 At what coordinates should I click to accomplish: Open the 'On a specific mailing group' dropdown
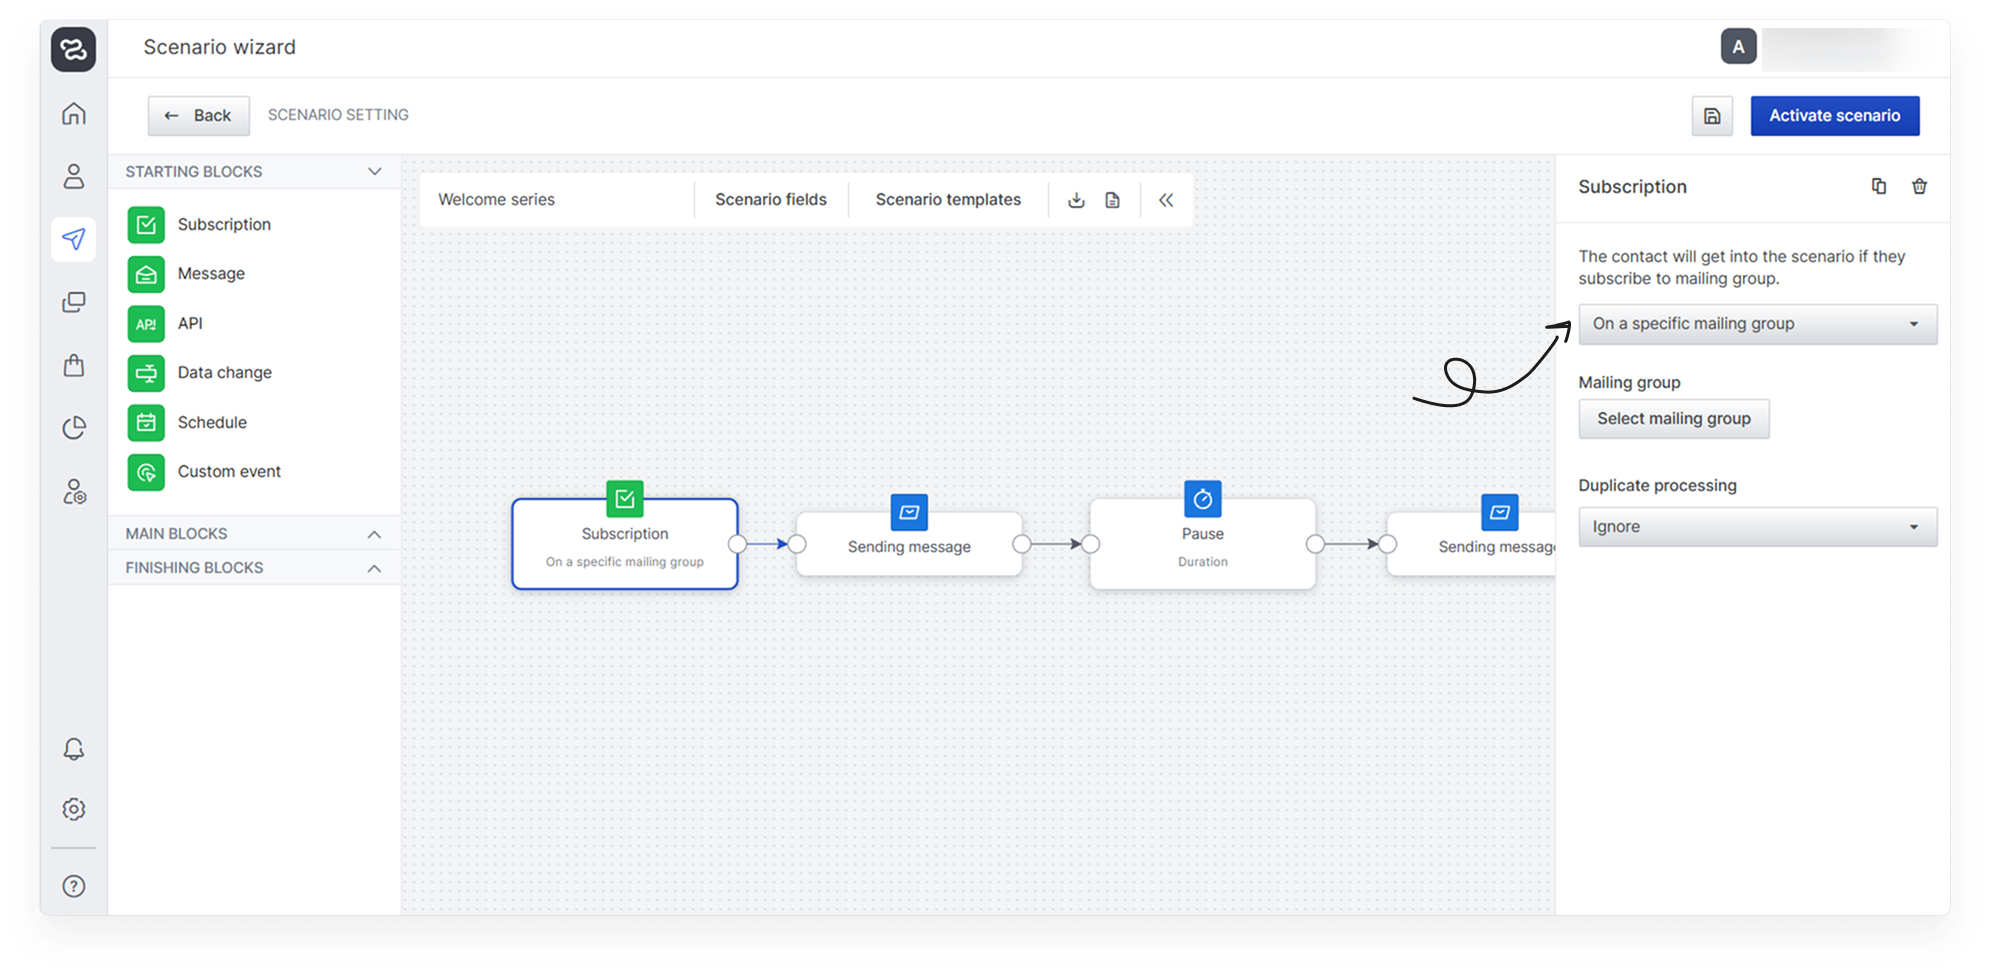tap(1757, 324)
